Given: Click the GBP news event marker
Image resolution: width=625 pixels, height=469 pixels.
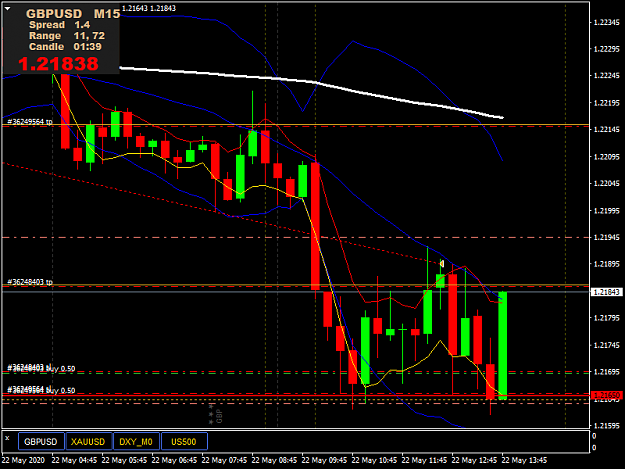Looking at the screenshot, I should (216, 414).
